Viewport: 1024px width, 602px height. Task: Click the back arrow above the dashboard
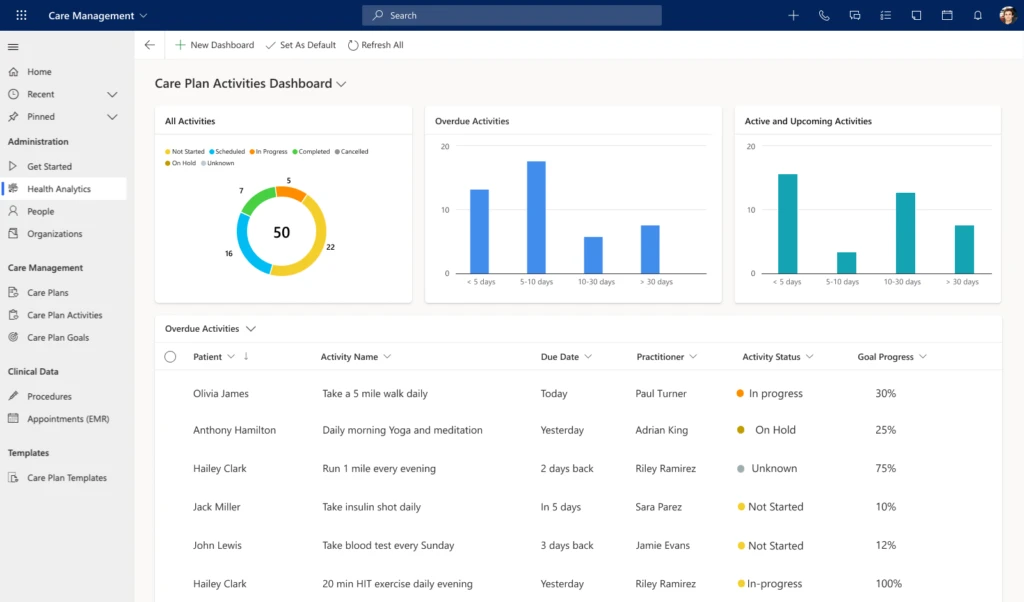pos(149,44)
